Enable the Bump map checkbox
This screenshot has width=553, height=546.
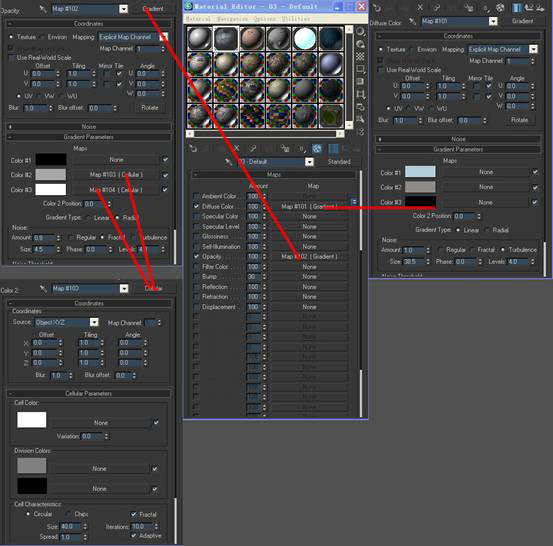pos(196,277)
